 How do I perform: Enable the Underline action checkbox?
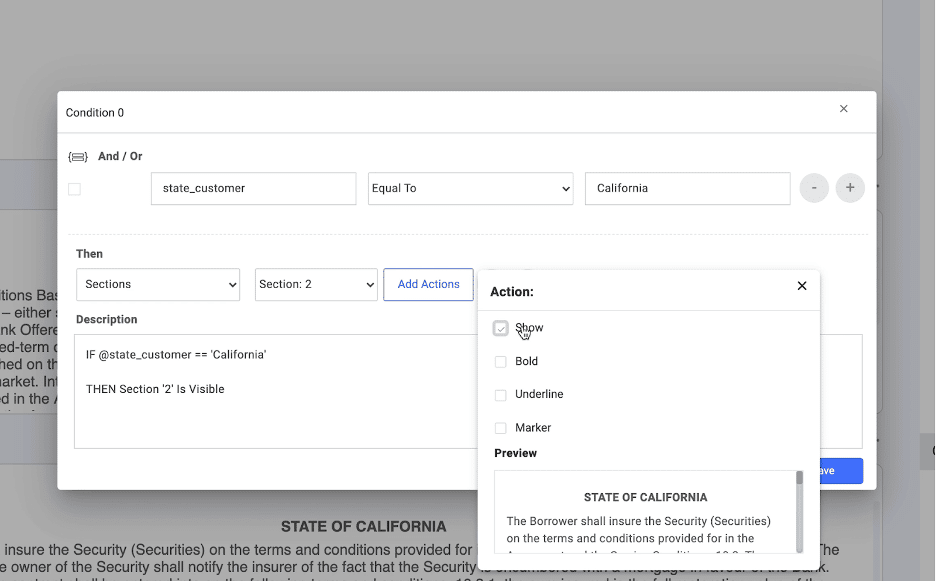501,395
